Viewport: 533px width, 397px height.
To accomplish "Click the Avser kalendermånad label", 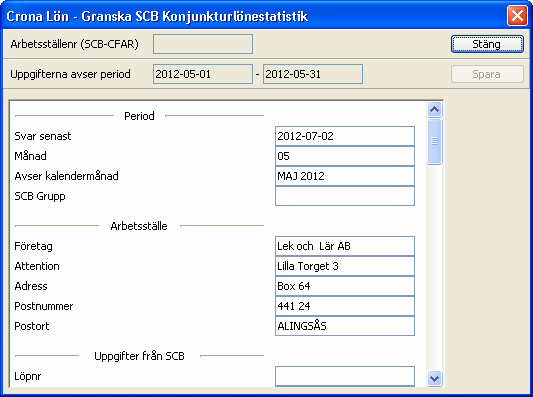I will 66,176.
